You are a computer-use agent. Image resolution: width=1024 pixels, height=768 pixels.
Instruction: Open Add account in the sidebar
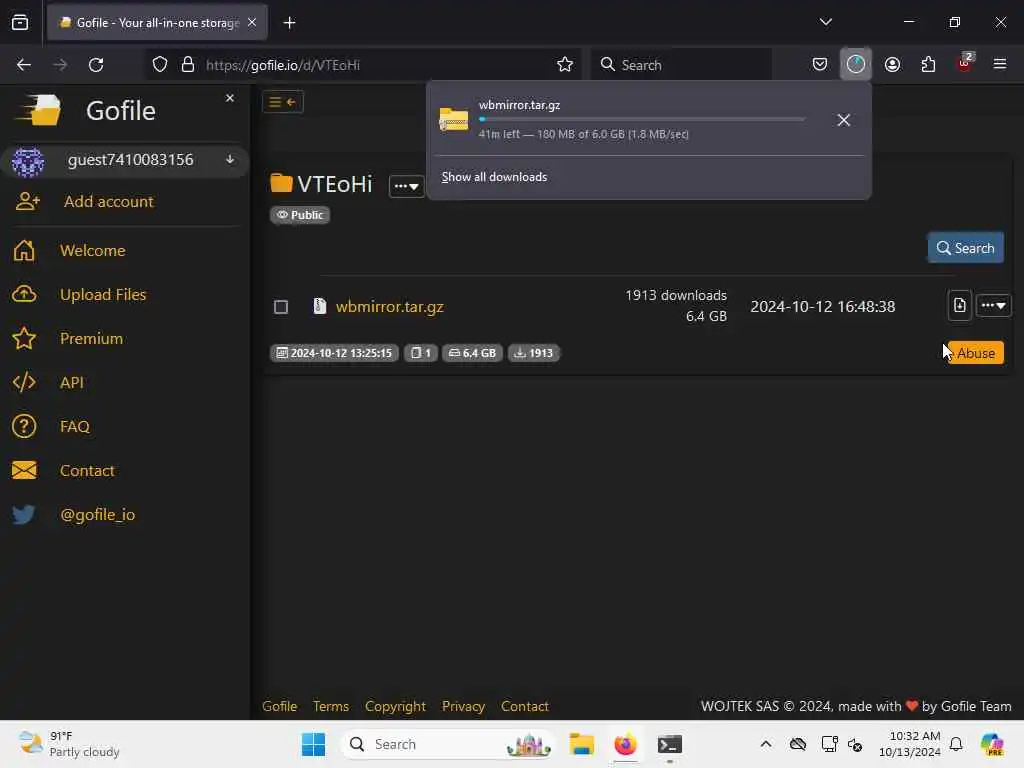coord(108,201)
